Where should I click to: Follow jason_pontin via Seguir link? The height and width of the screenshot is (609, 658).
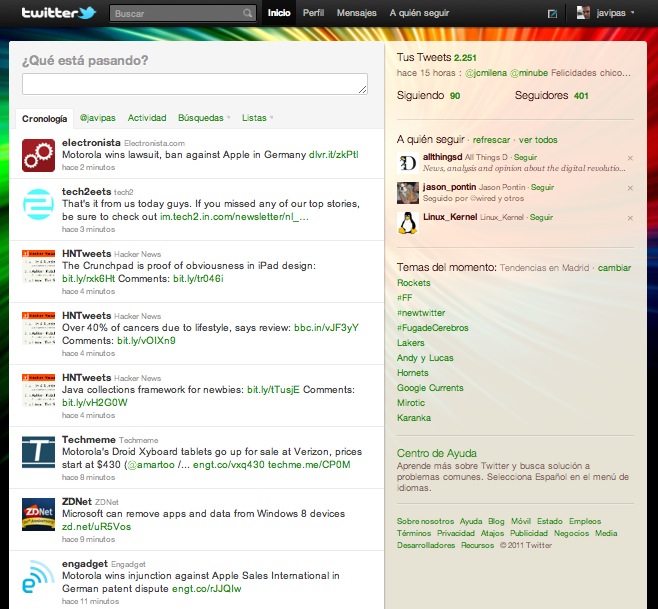[542, 187]
